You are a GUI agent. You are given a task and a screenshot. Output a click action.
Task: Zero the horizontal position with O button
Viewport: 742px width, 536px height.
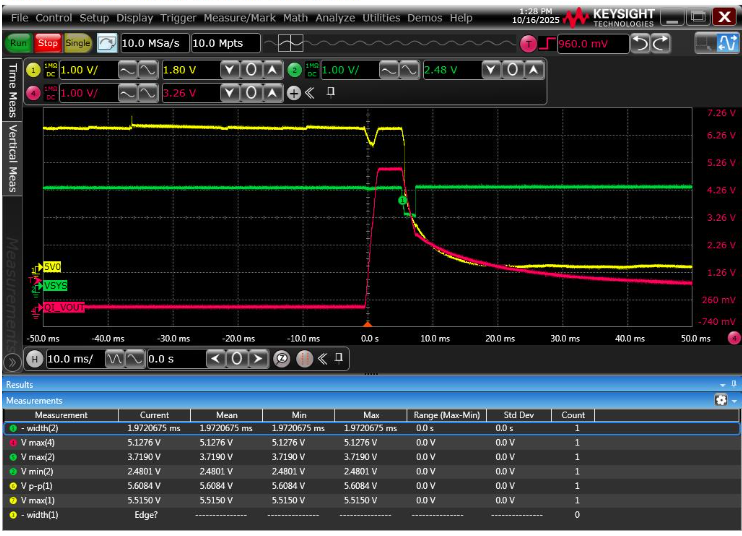237,359
